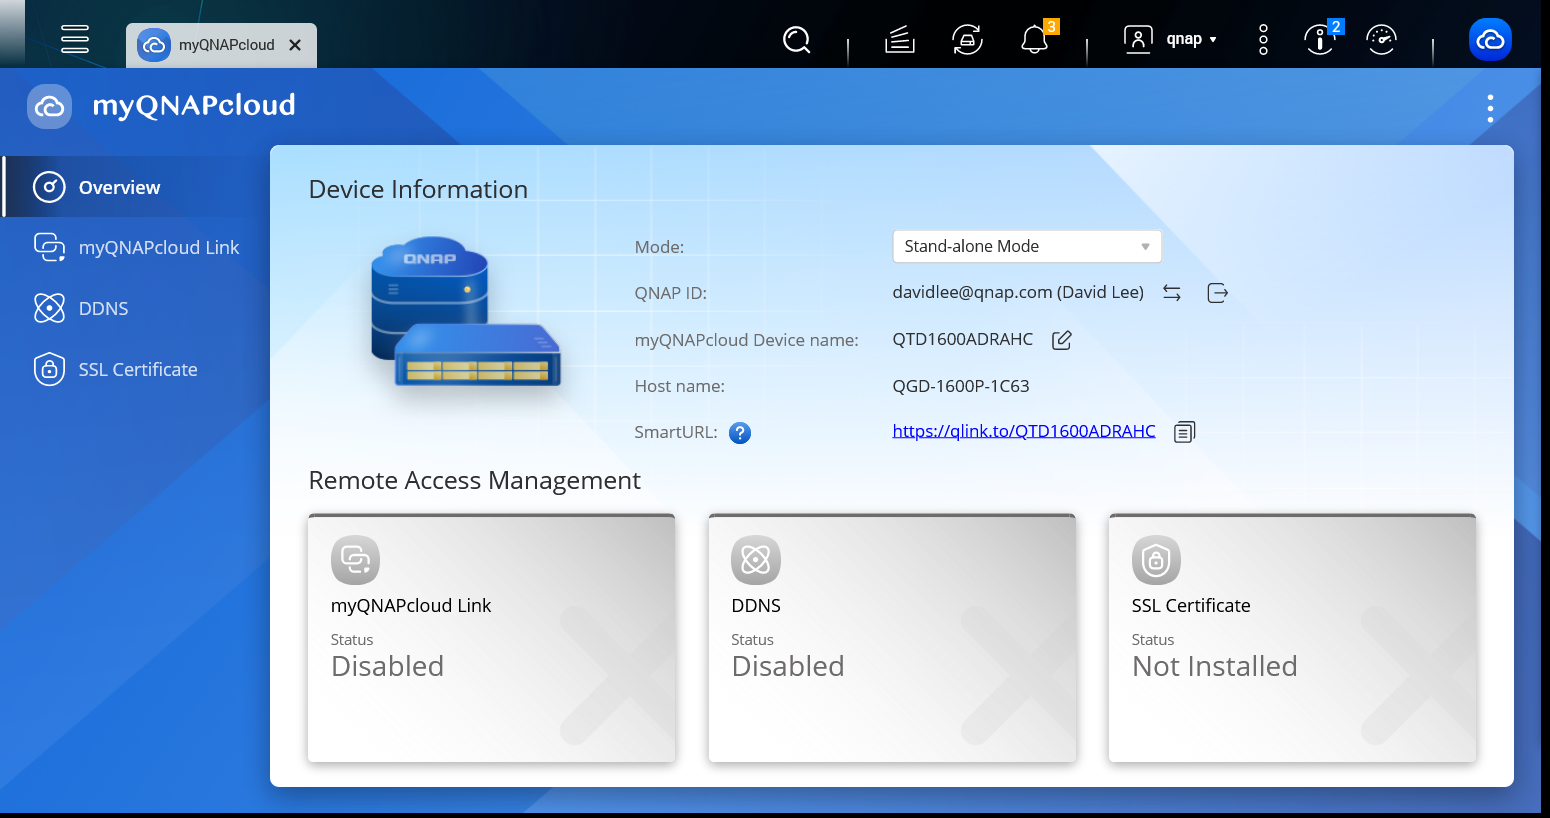
Task: Click the sign out QNAP ID icon
Action: pos(1217,293)
